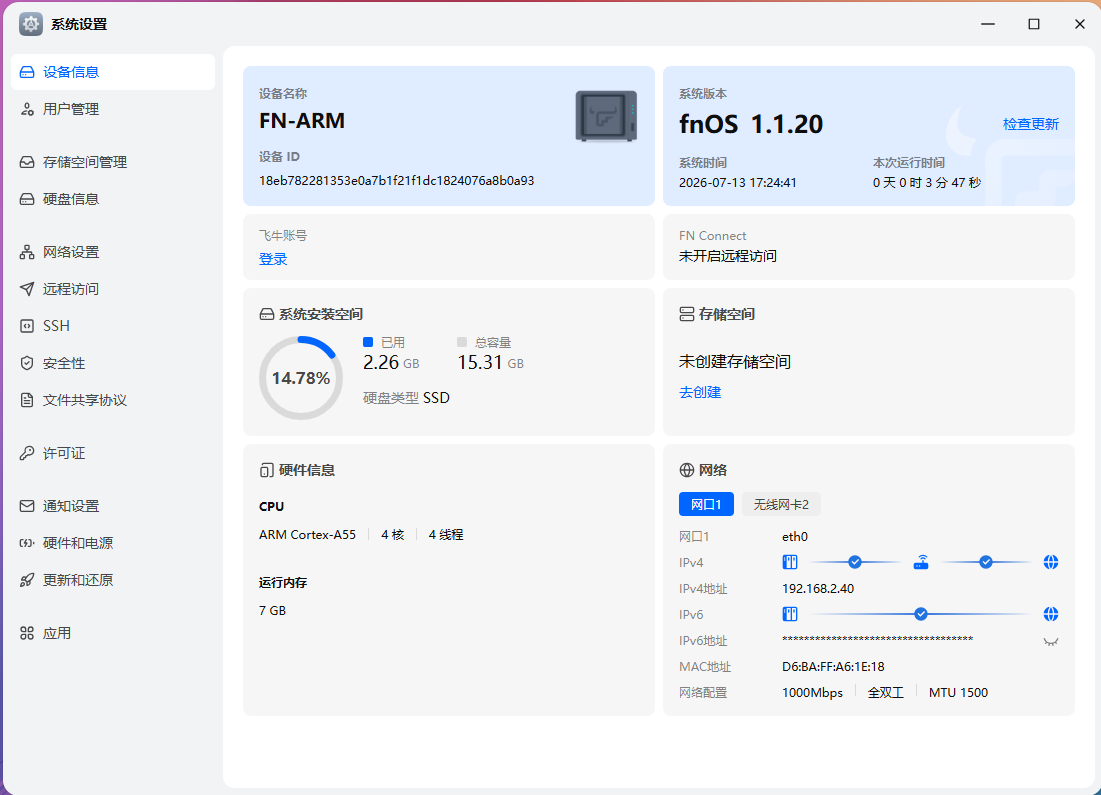
Task: Click the IPv4 row internet globe icon
Action: (x=1050, y=562)
